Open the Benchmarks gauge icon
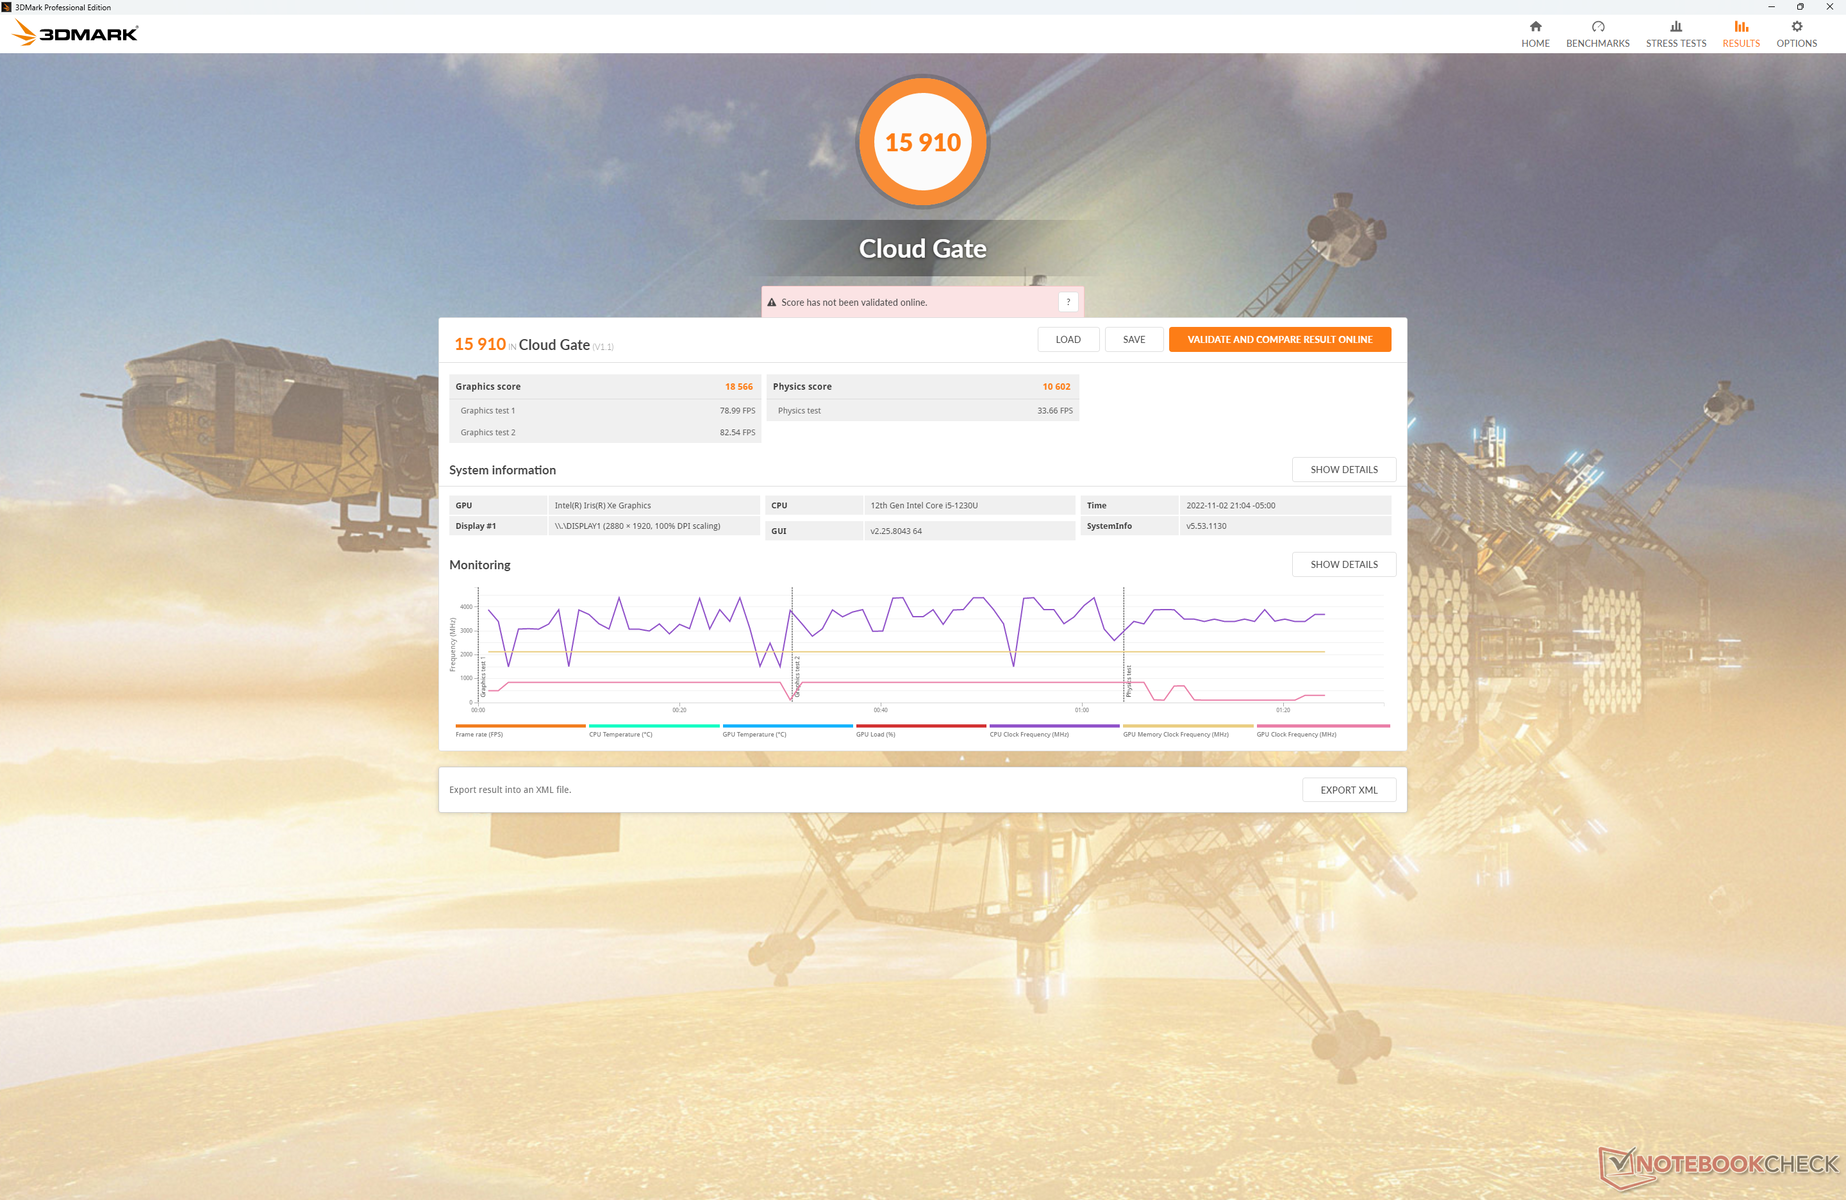 [1597, 27]
